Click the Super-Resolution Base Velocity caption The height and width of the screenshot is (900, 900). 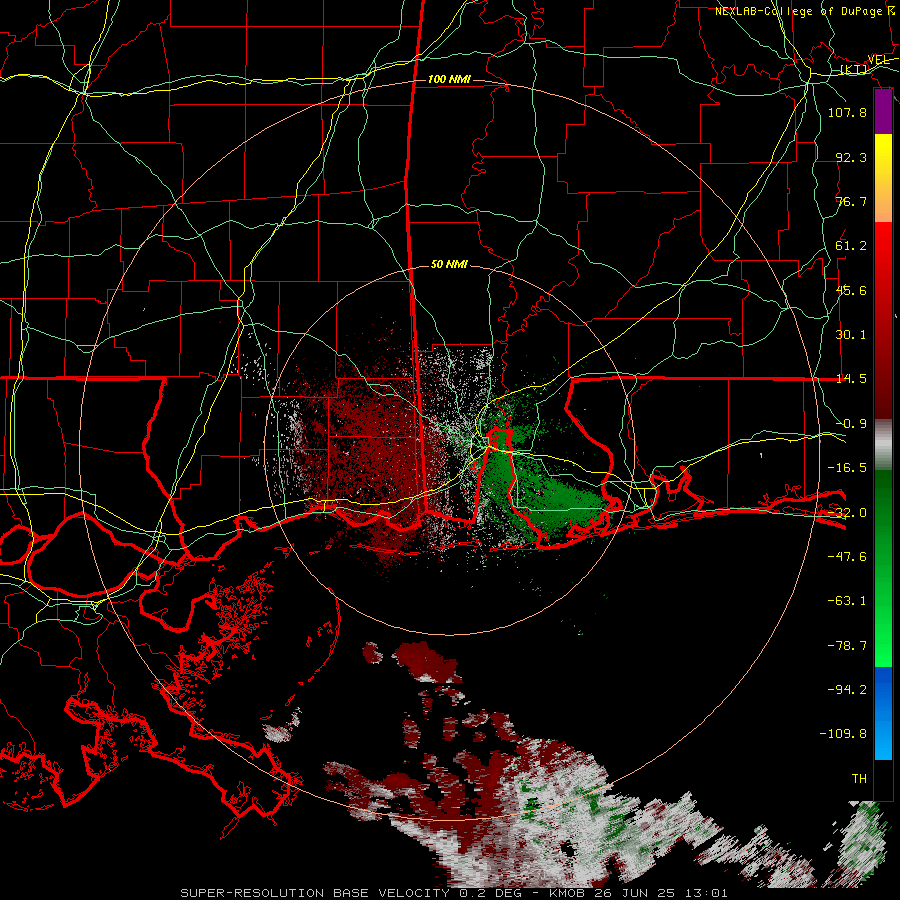[453, 893]
